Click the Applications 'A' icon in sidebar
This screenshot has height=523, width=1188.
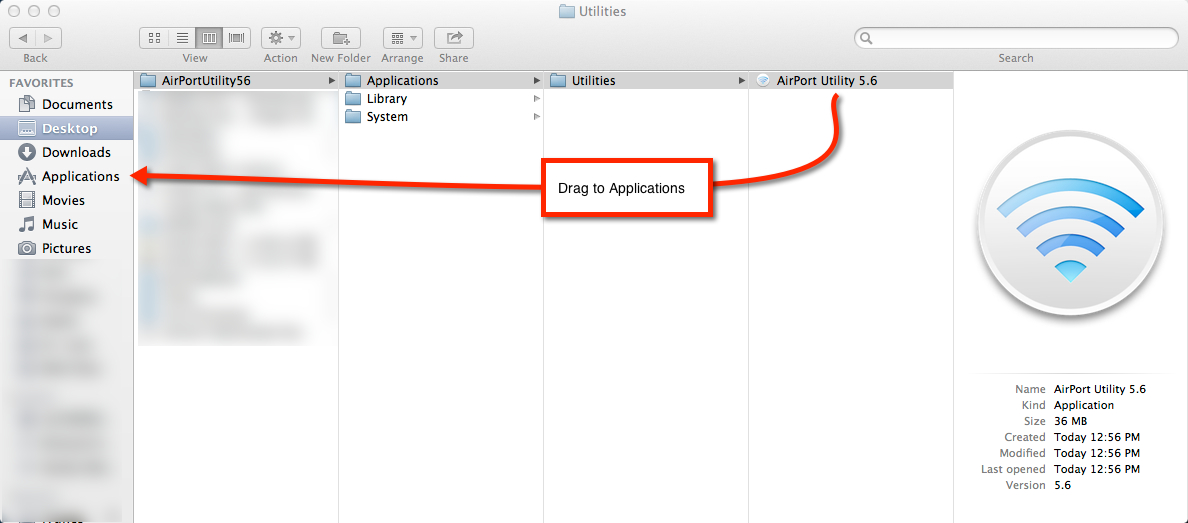point(27,177)
